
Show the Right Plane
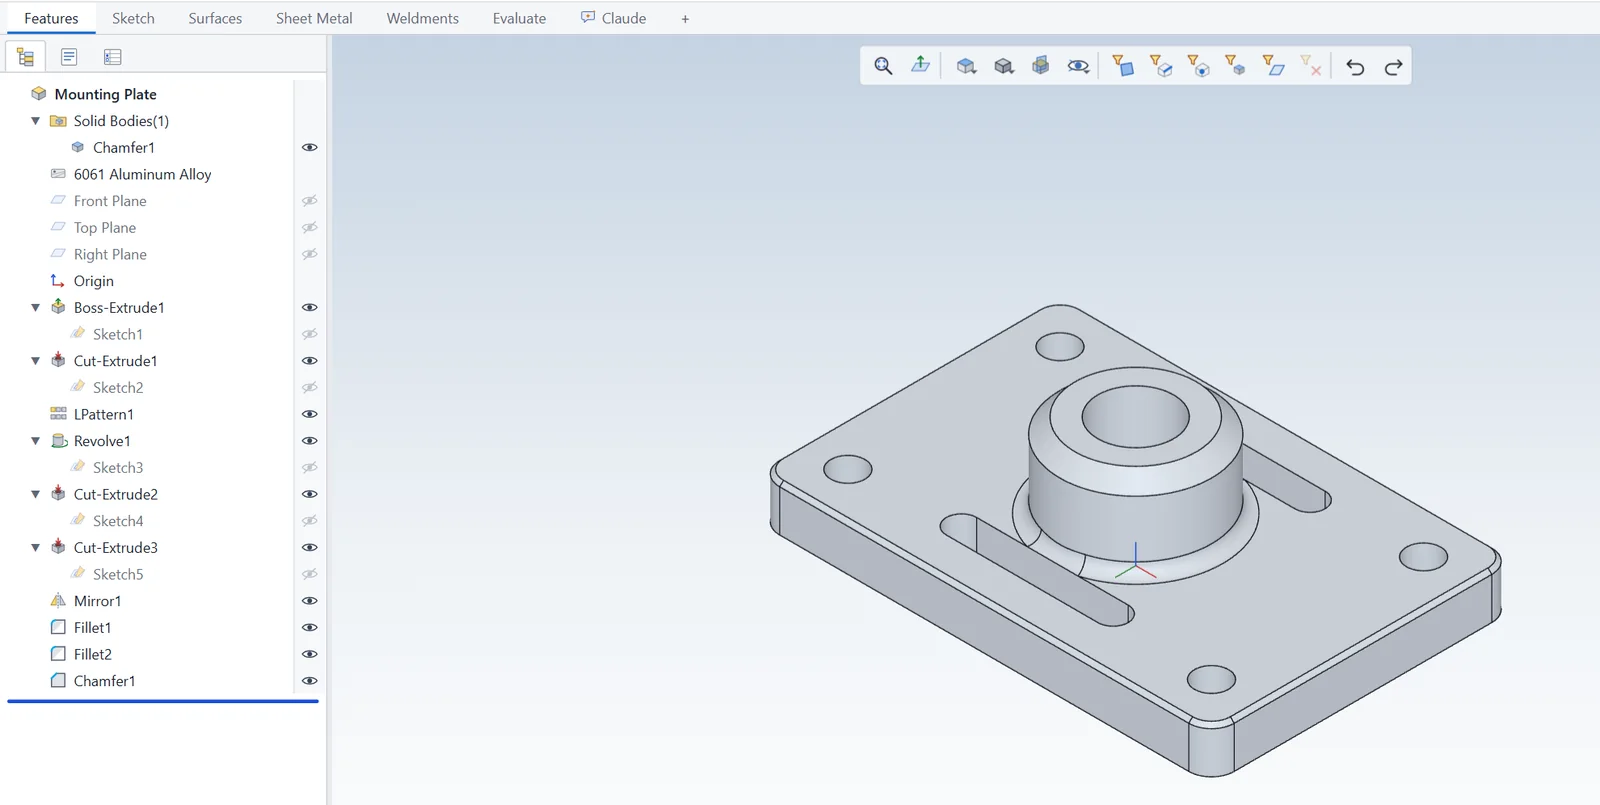[310, 254]
